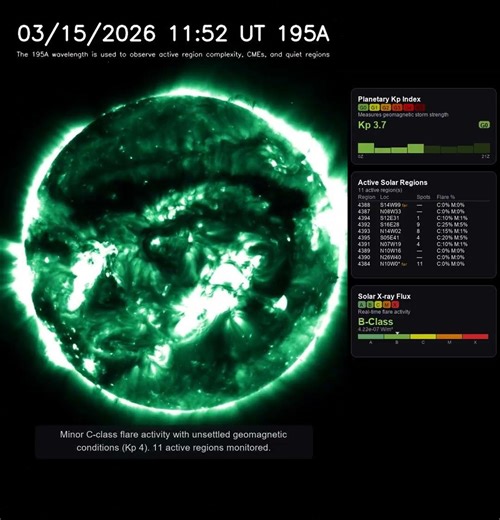Select region row 4391
500x520 pixels.
coord(423,244)
